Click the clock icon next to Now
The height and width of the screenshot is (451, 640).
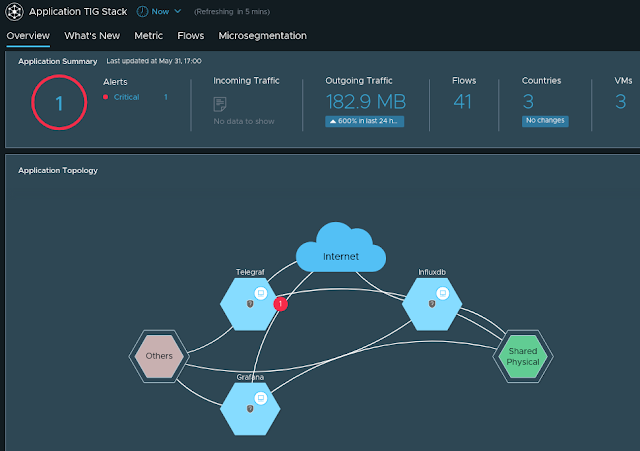(142, 11)
